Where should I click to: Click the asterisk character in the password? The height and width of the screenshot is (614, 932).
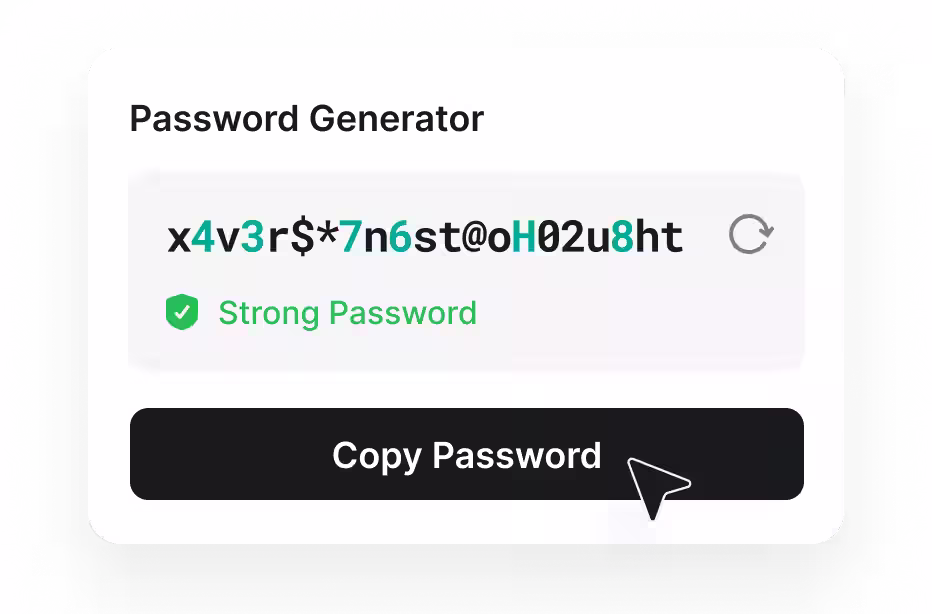coord(327,233)
